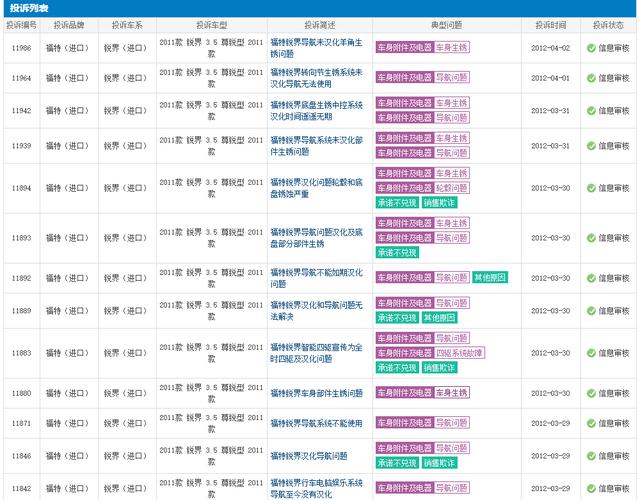Click the 投诉品牌 column header
The width and height of the screenshot is (640, 500).
69,25
